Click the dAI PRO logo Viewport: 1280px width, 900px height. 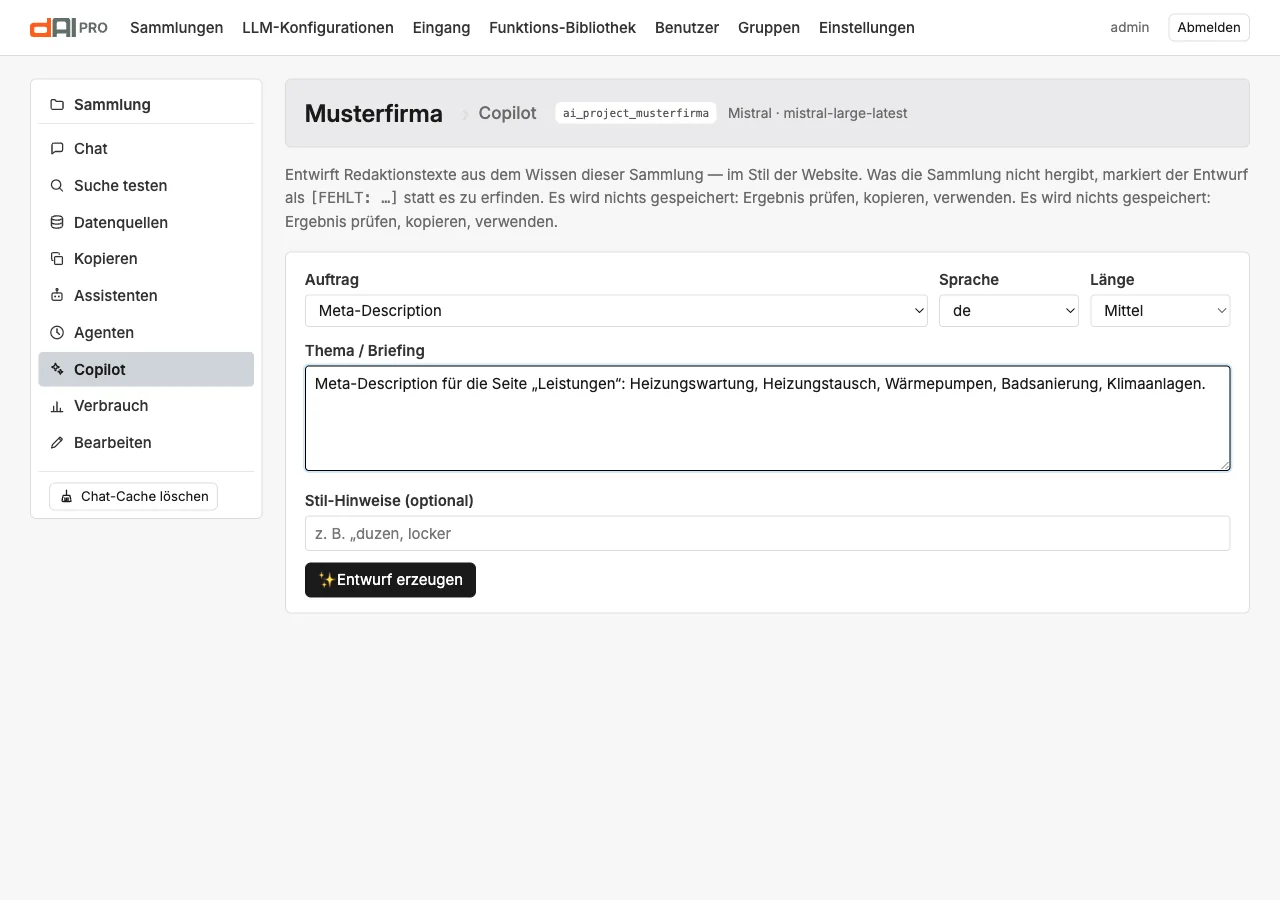point(69,28)
